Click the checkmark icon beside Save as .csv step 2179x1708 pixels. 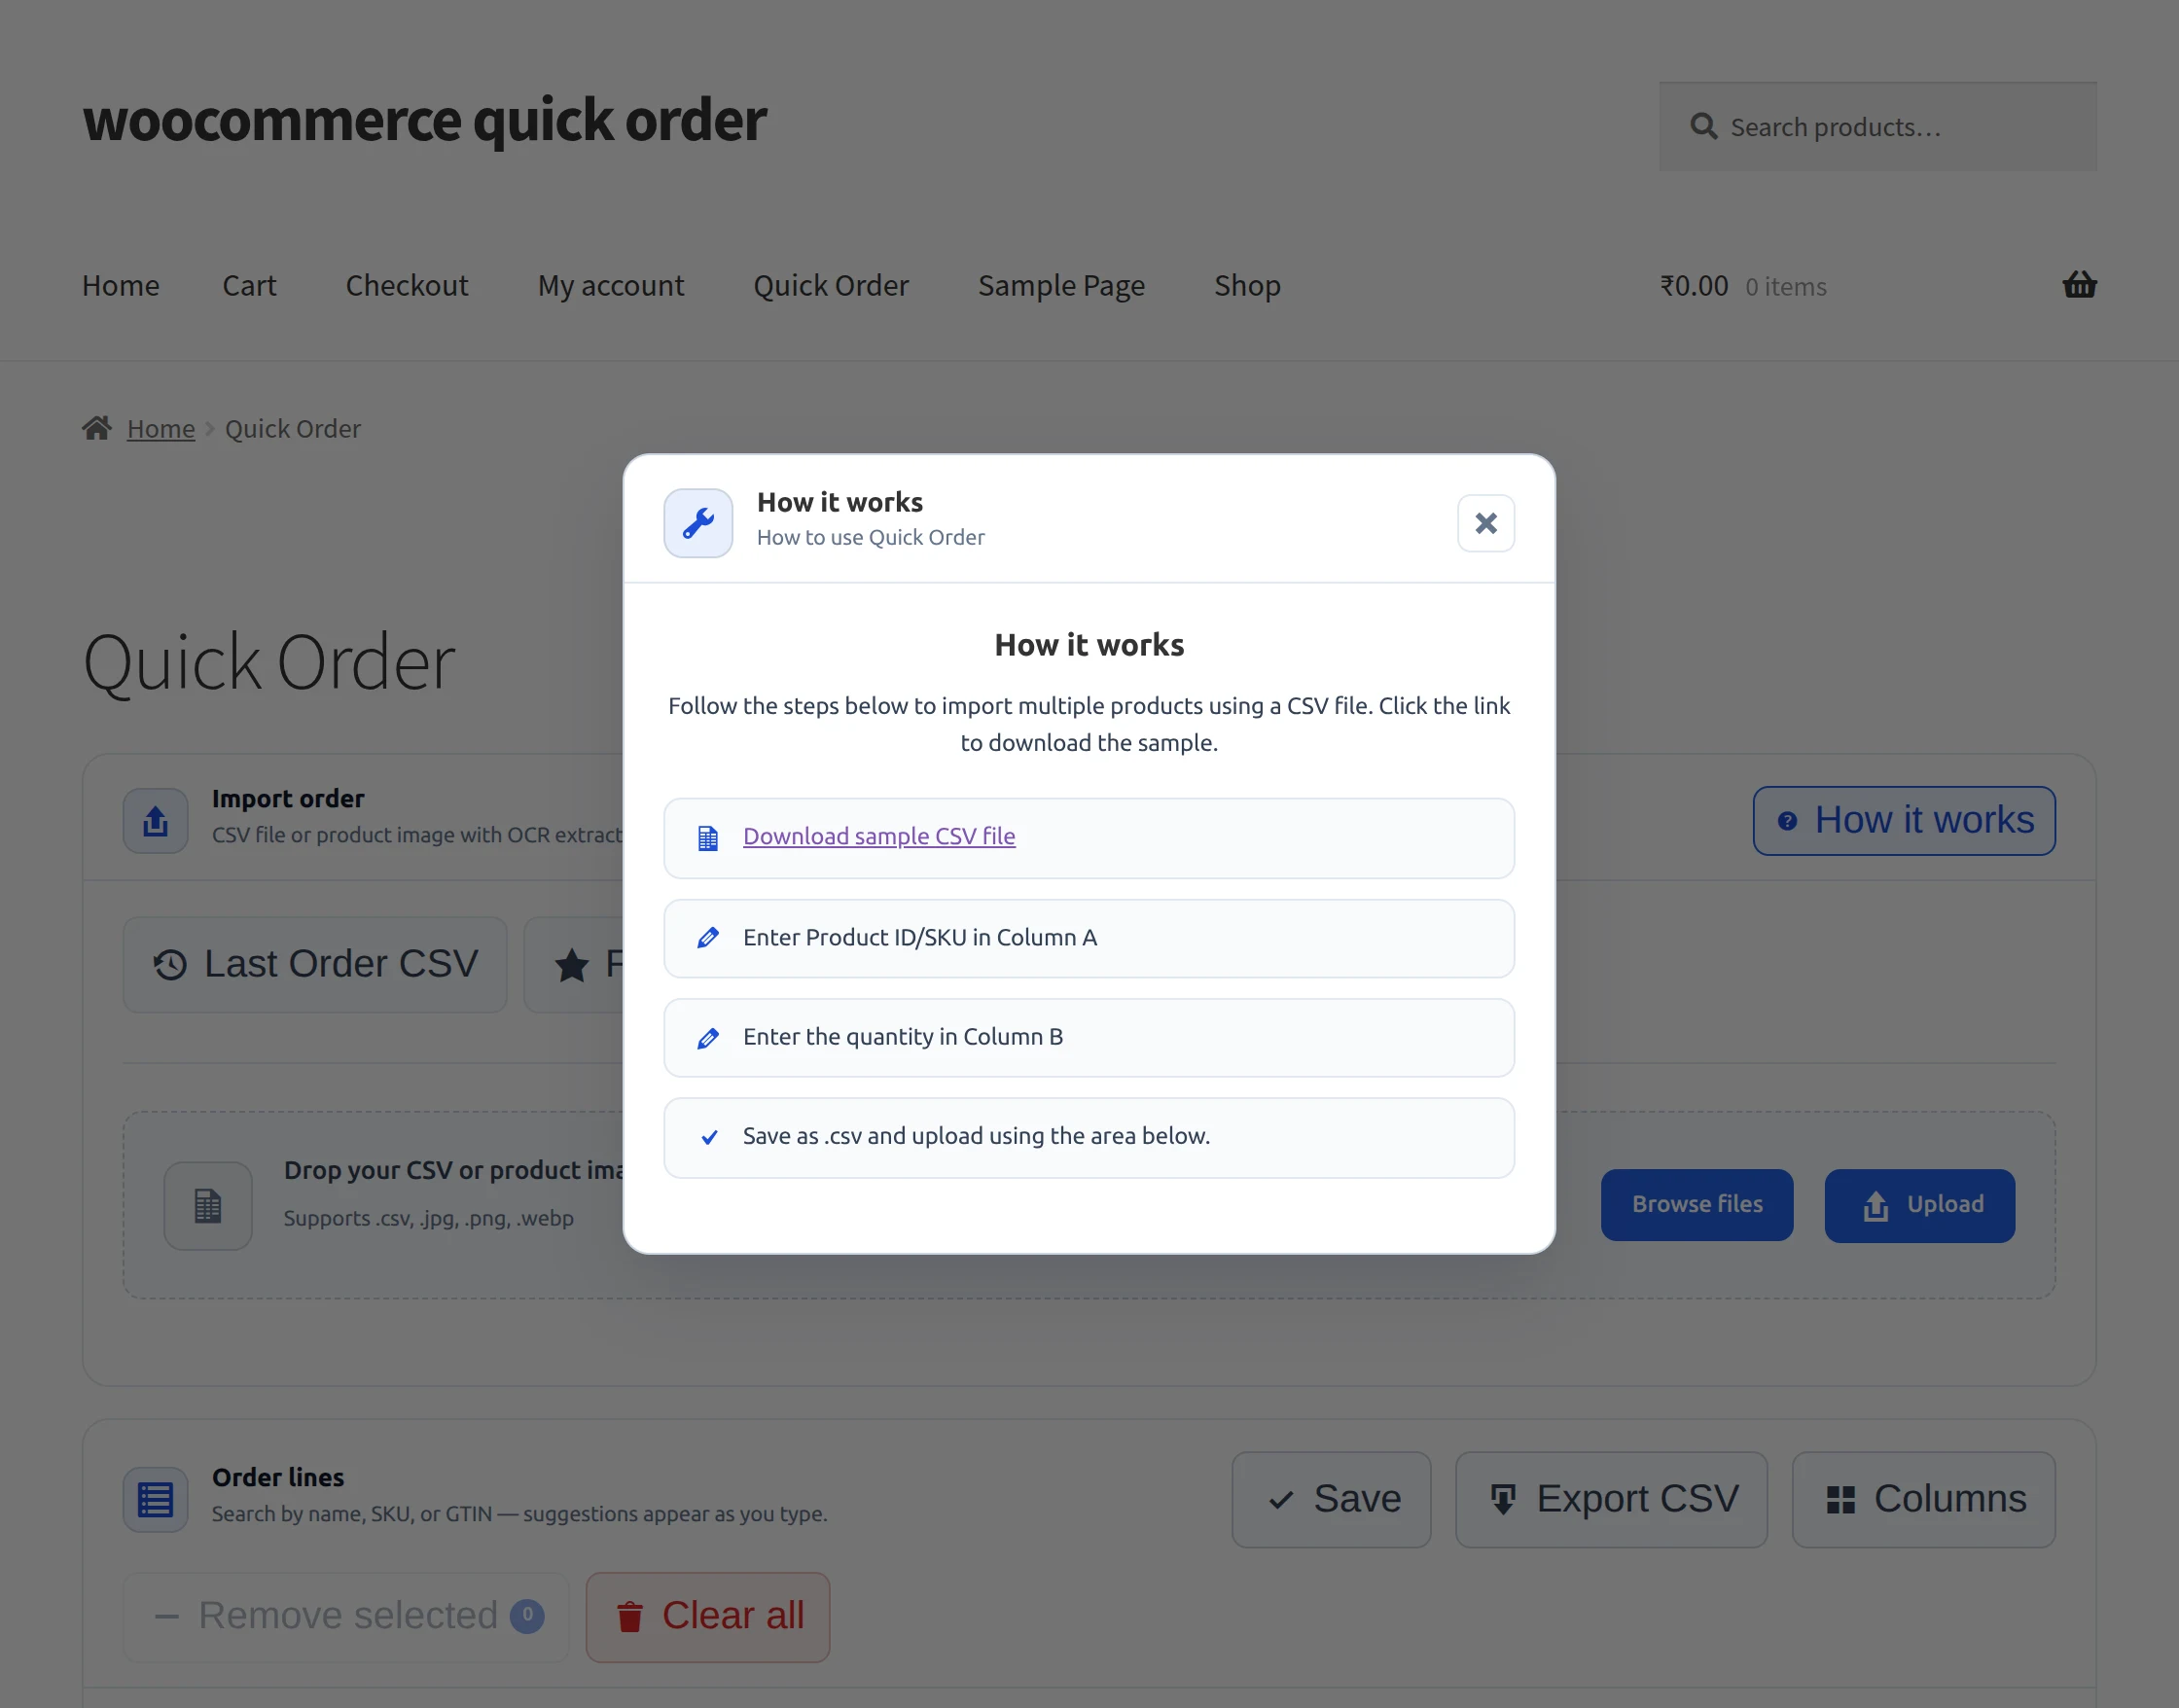coord(709,1137)
